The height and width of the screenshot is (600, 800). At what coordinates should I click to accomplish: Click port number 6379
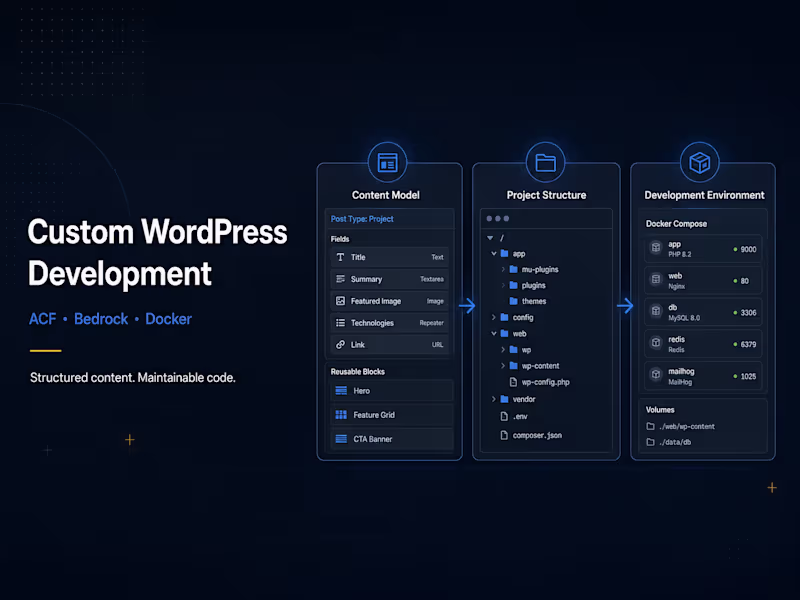pyautogui.click(x=748, y=344)
